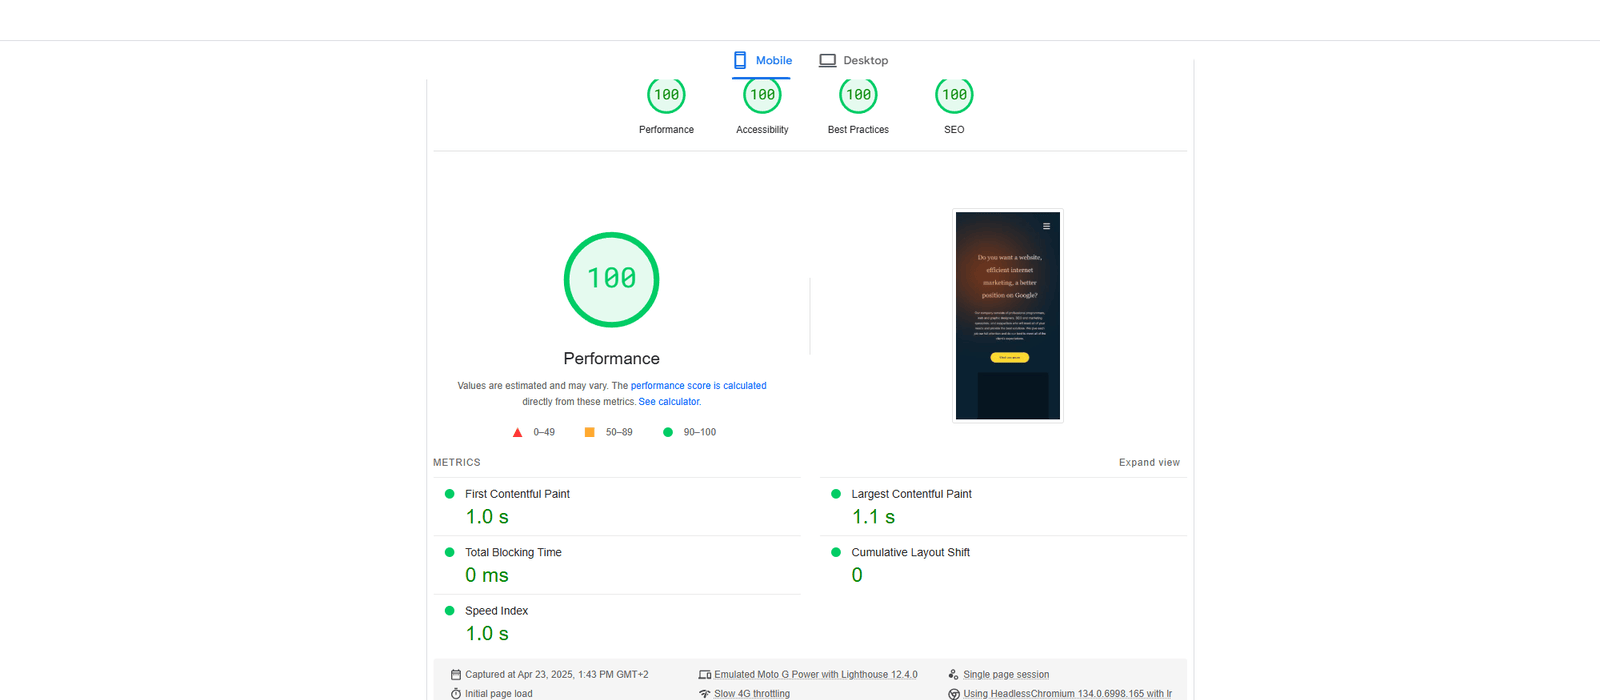Click the 'Performance' heading under large gauge
Image resolution: width=1600 pixels, height=700 pixels.
(x=611, y=359)
